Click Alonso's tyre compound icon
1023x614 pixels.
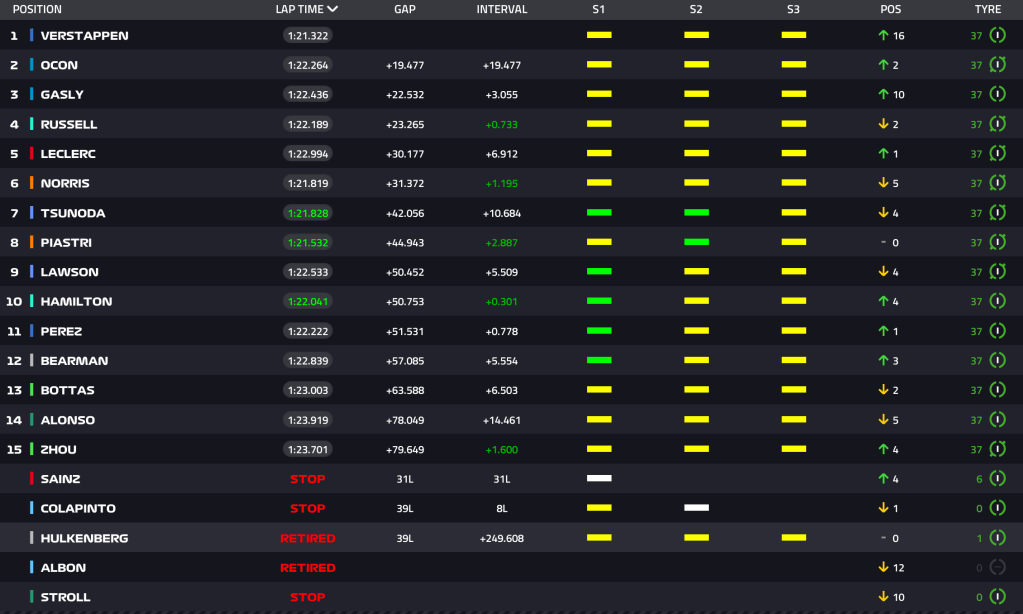click(x=998, y=420)
